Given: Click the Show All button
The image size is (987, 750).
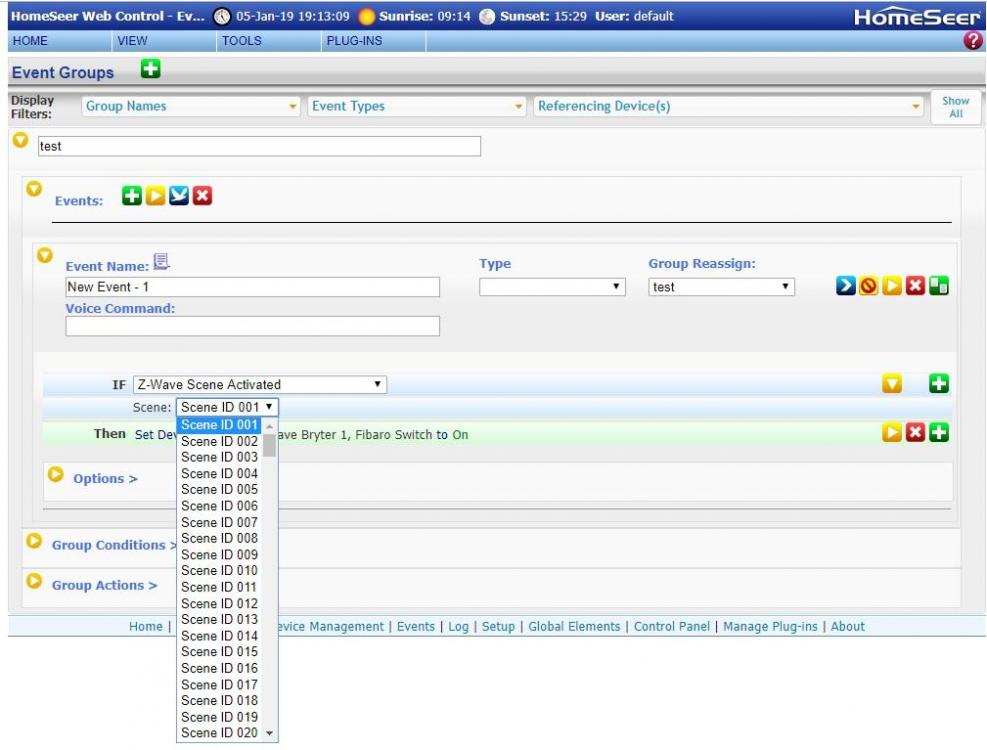Looking at the screenshot, I should [x=955, y=107].
